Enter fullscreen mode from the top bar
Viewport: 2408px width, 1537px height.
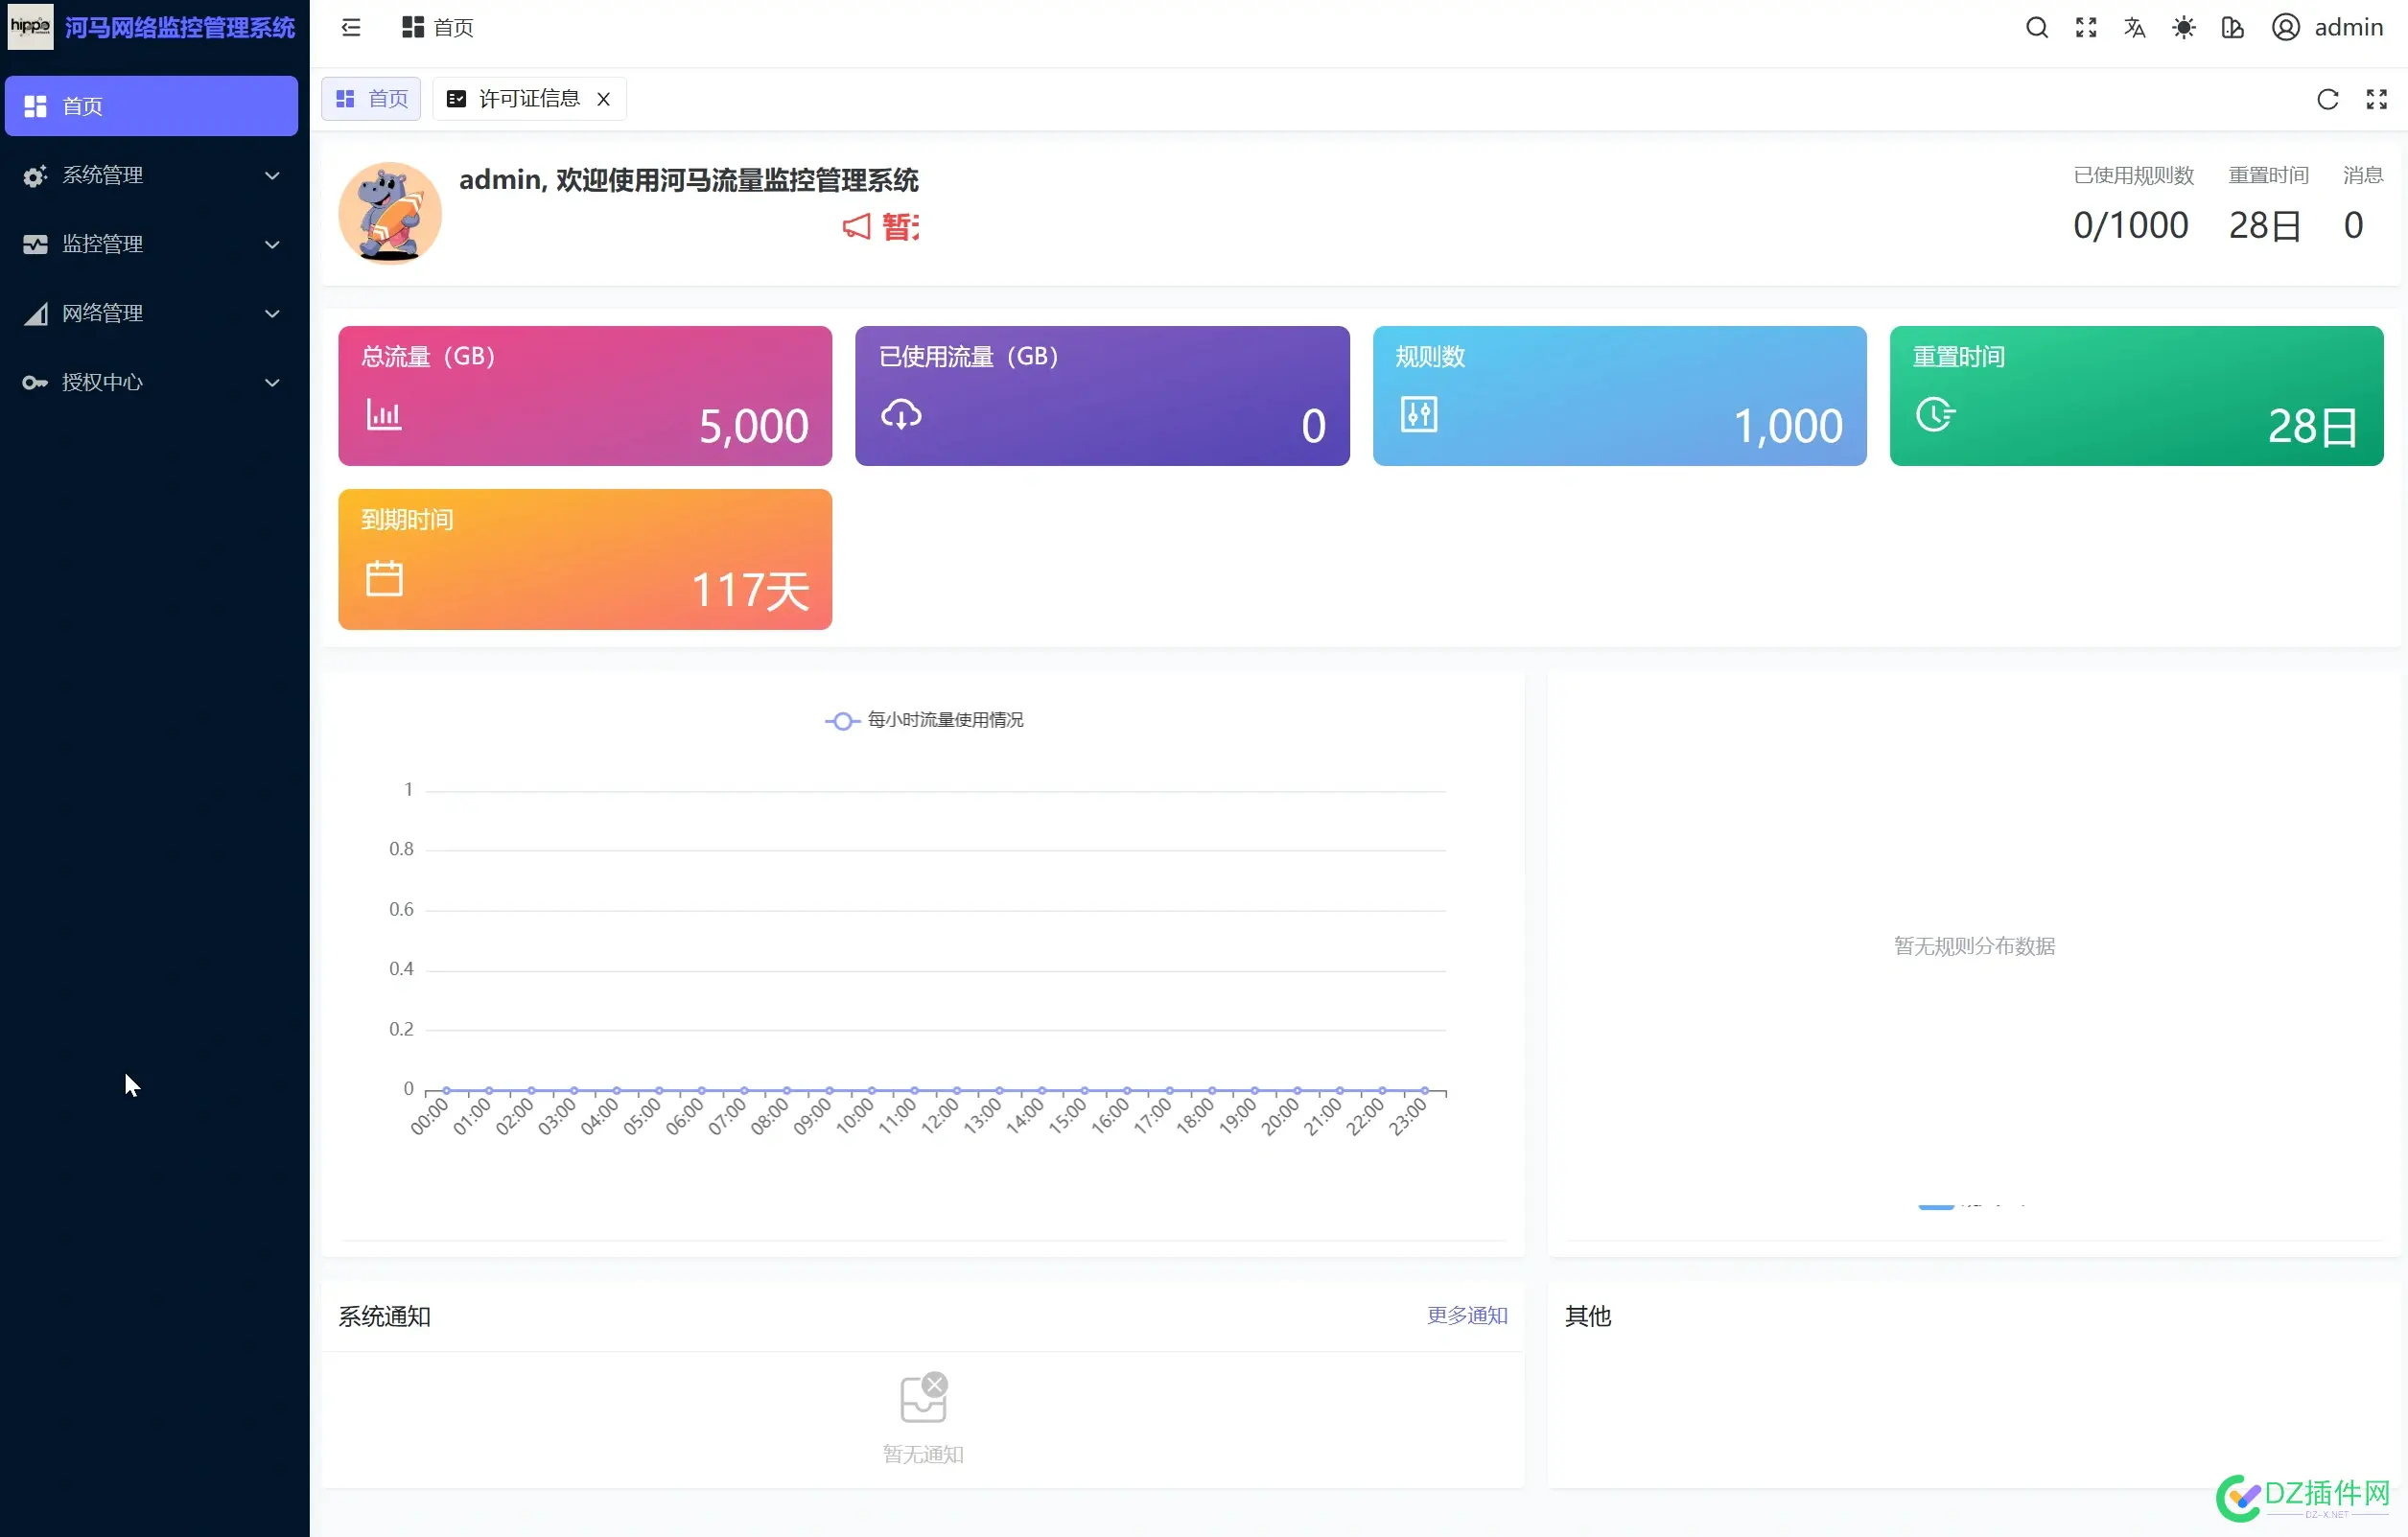click(x=2086, y=27)
